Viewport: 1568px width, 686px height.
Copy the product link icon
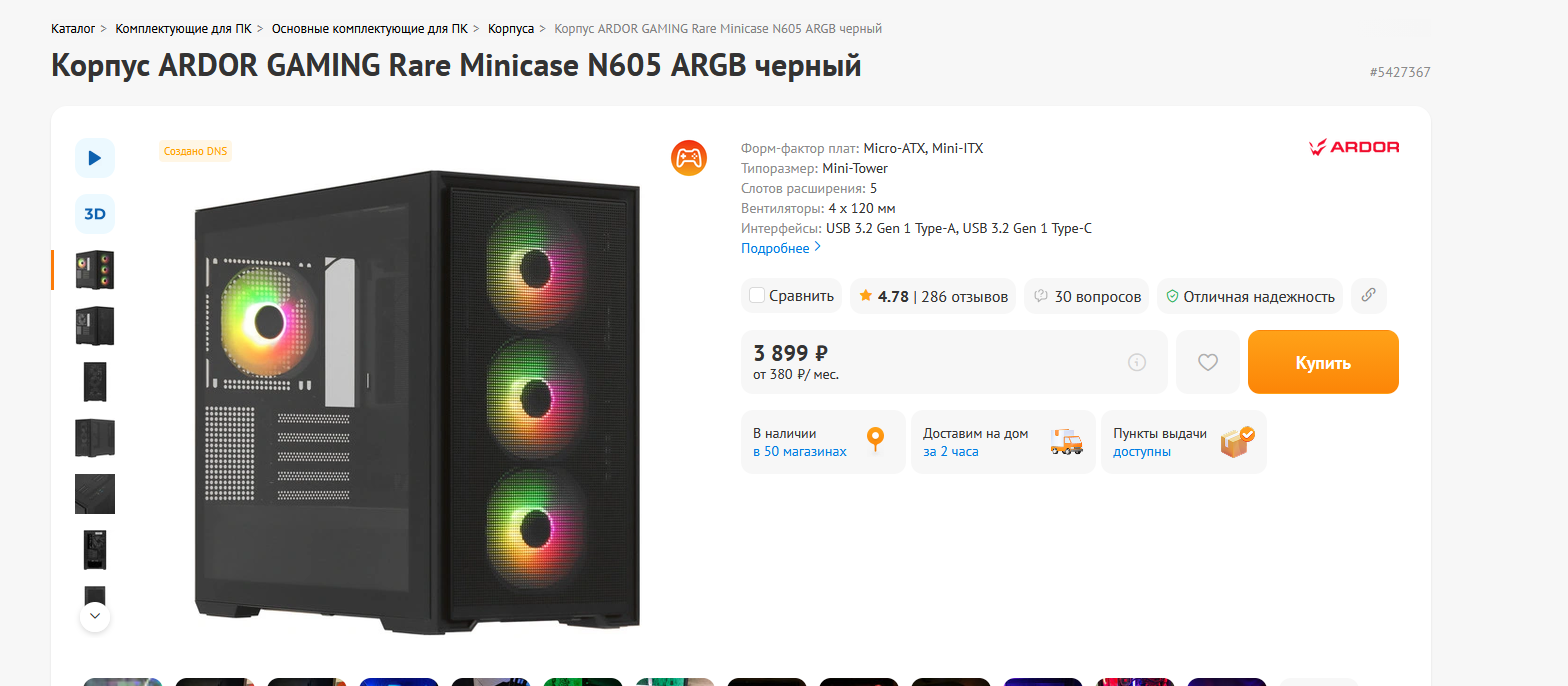1369,296
